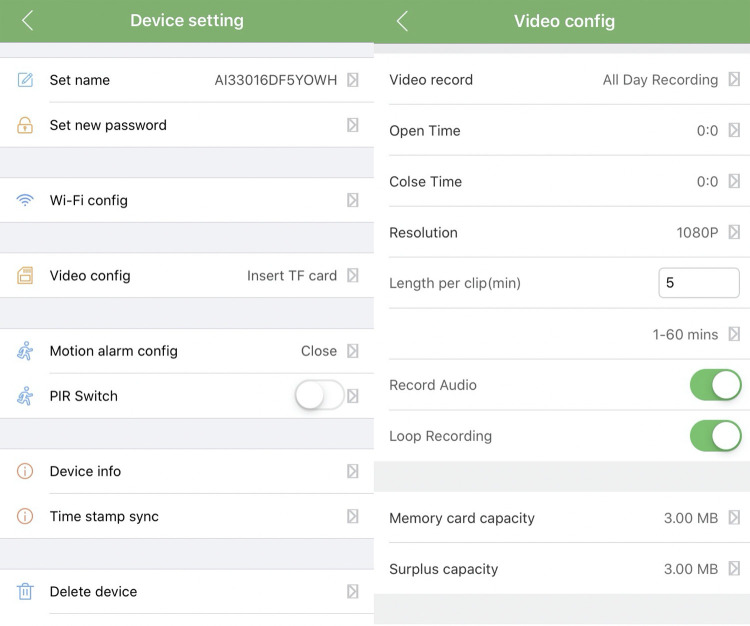This screenshot has height=626, width=750.
Task: Focus the Length per clip input field
Action: point(699,283)
